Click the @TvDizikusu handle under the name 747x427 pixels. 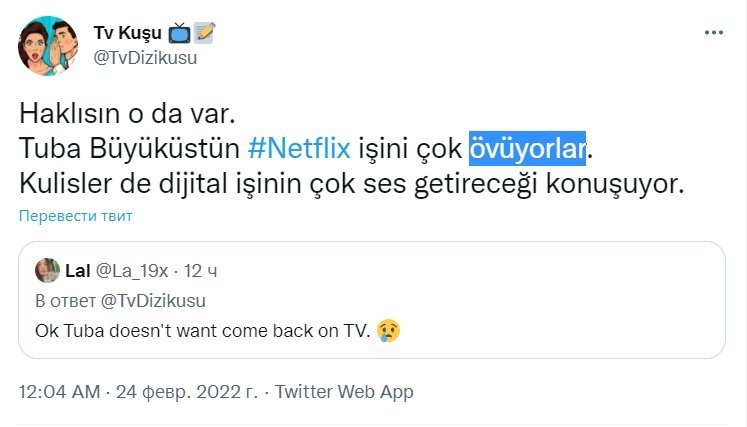coord(145,56)
